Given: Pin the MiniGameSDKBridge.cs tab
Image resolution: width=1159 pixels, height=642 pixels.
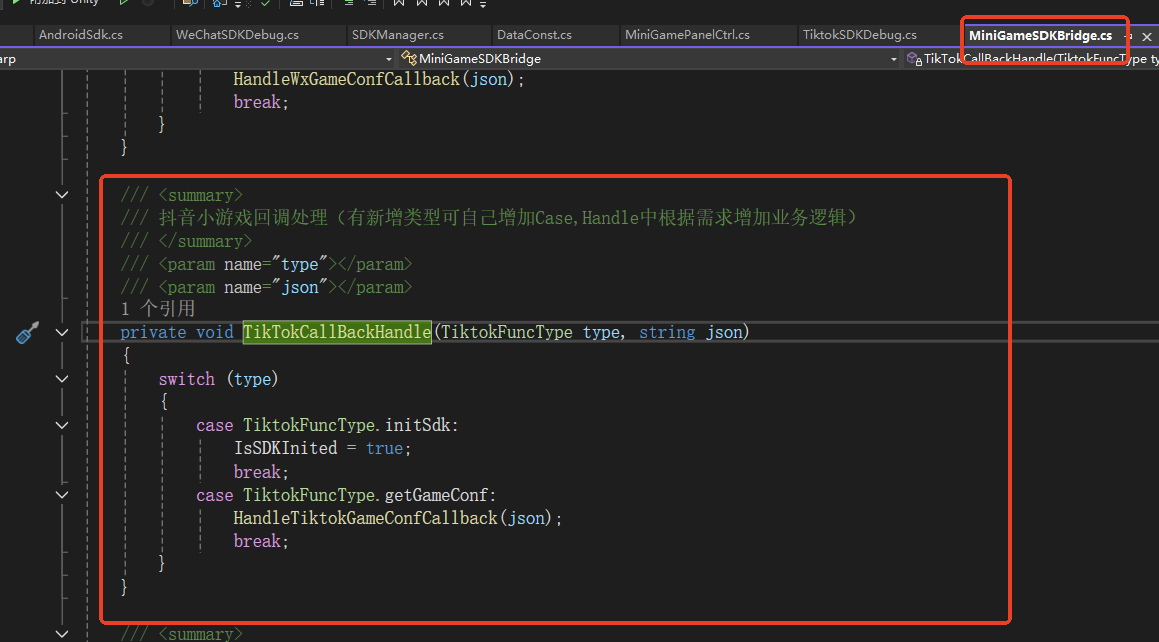Looking at the screenshot, I should tap(1128, 36).
